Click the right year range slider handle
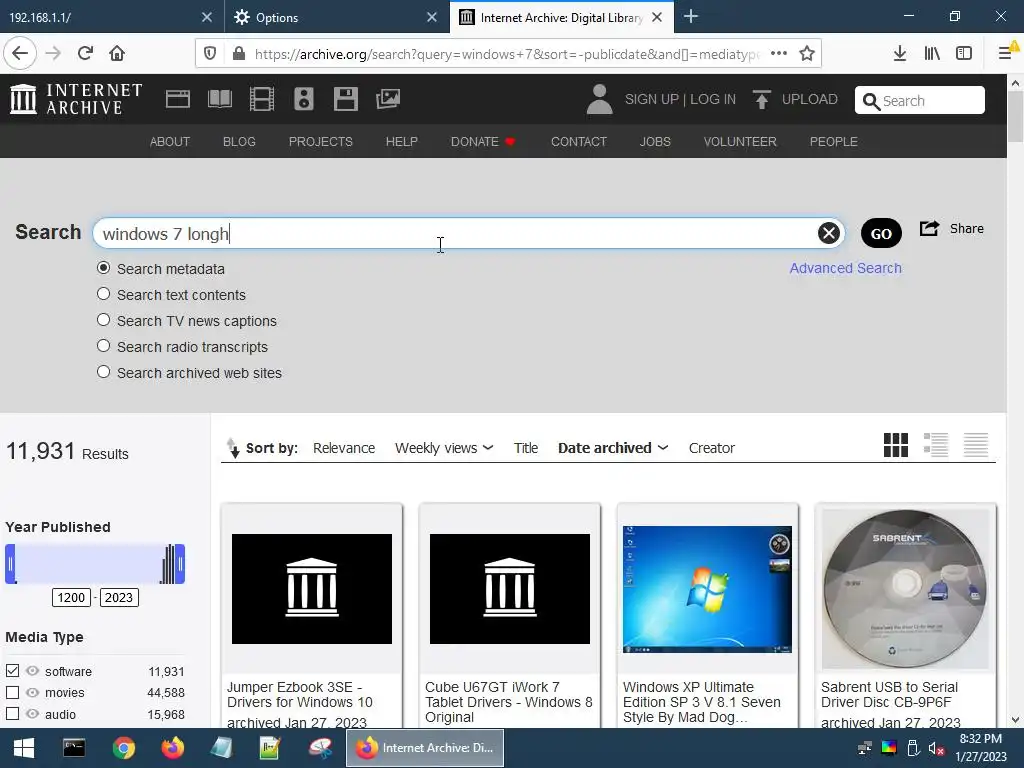This screenshot has width=1024, height=768. pyautogui.click(x=180, y=564)
